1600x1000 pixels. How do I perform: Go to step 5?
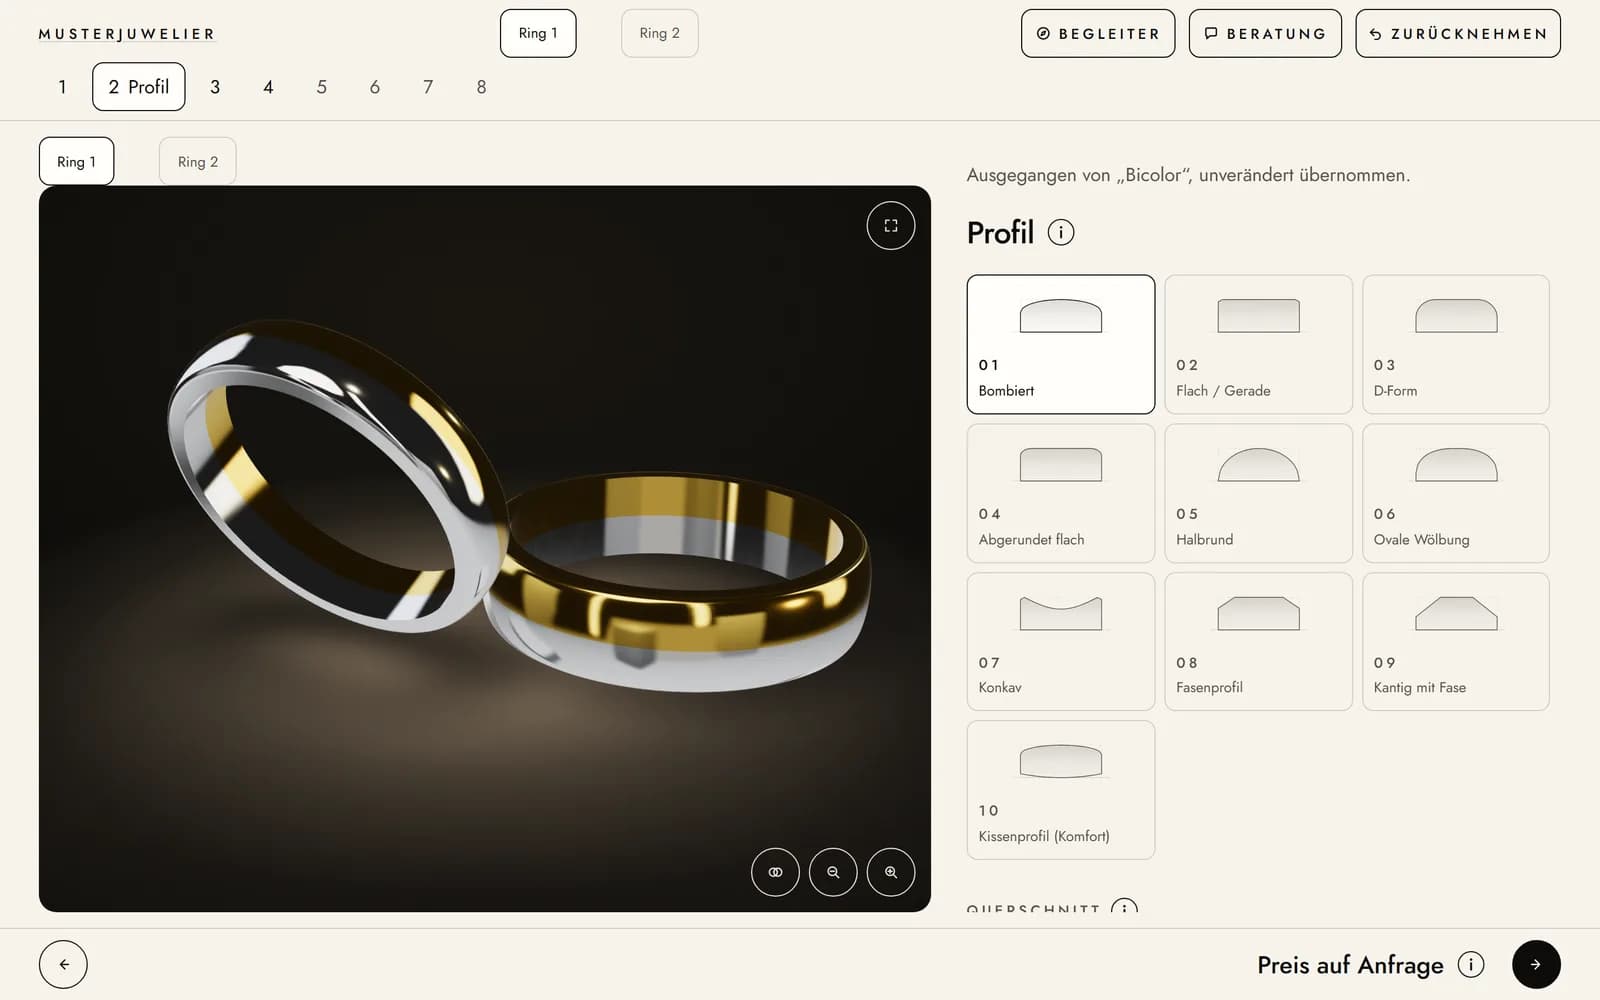321,87
